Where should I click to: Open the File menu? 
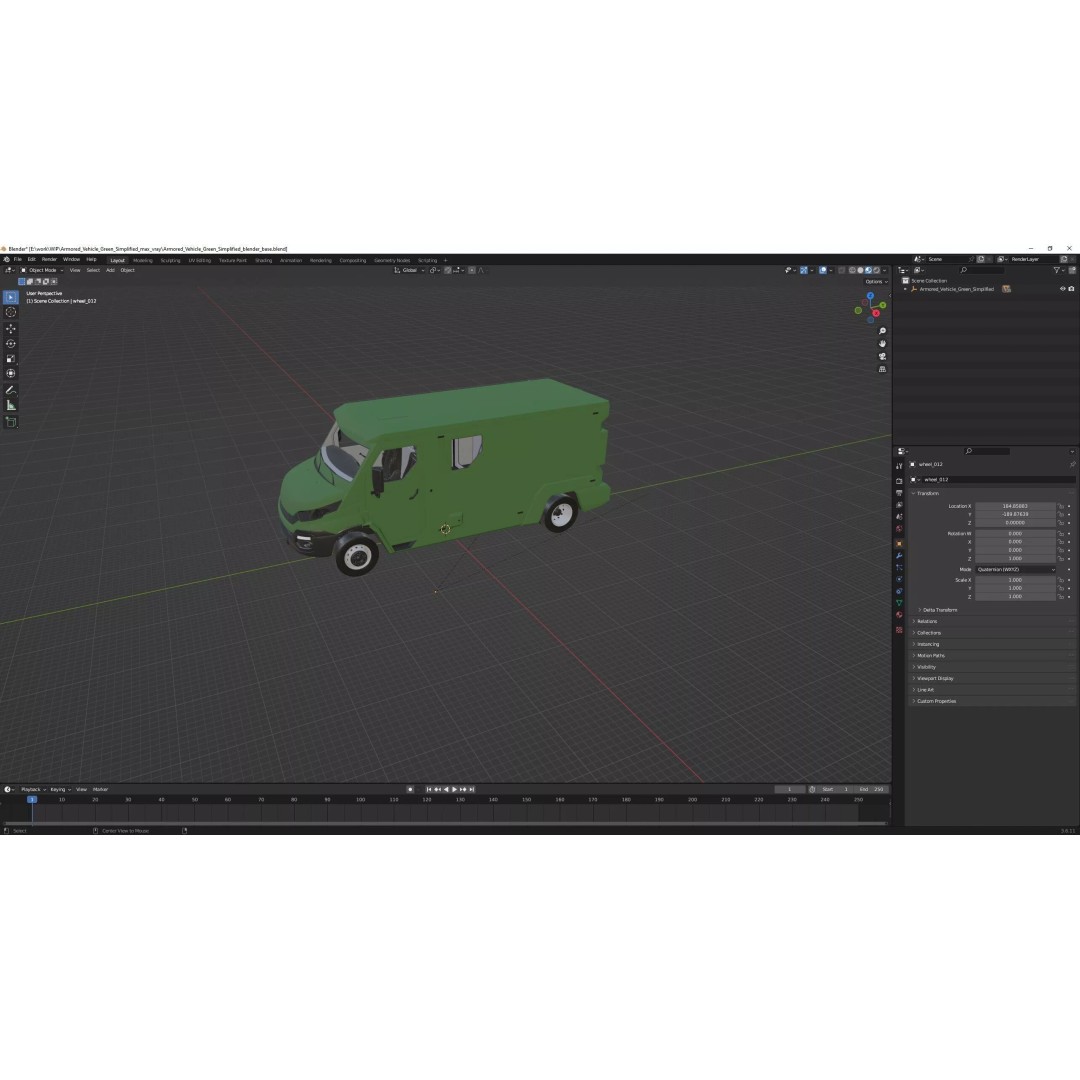click(18, 260)
